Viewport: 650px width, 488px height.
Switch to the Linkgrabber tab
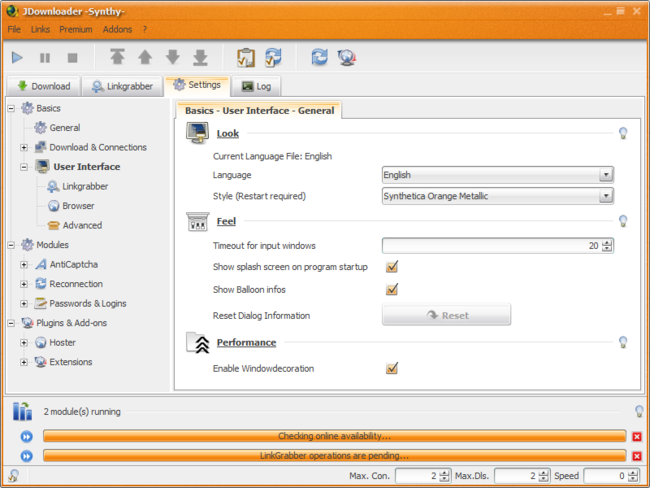click(x=122, y=86)
